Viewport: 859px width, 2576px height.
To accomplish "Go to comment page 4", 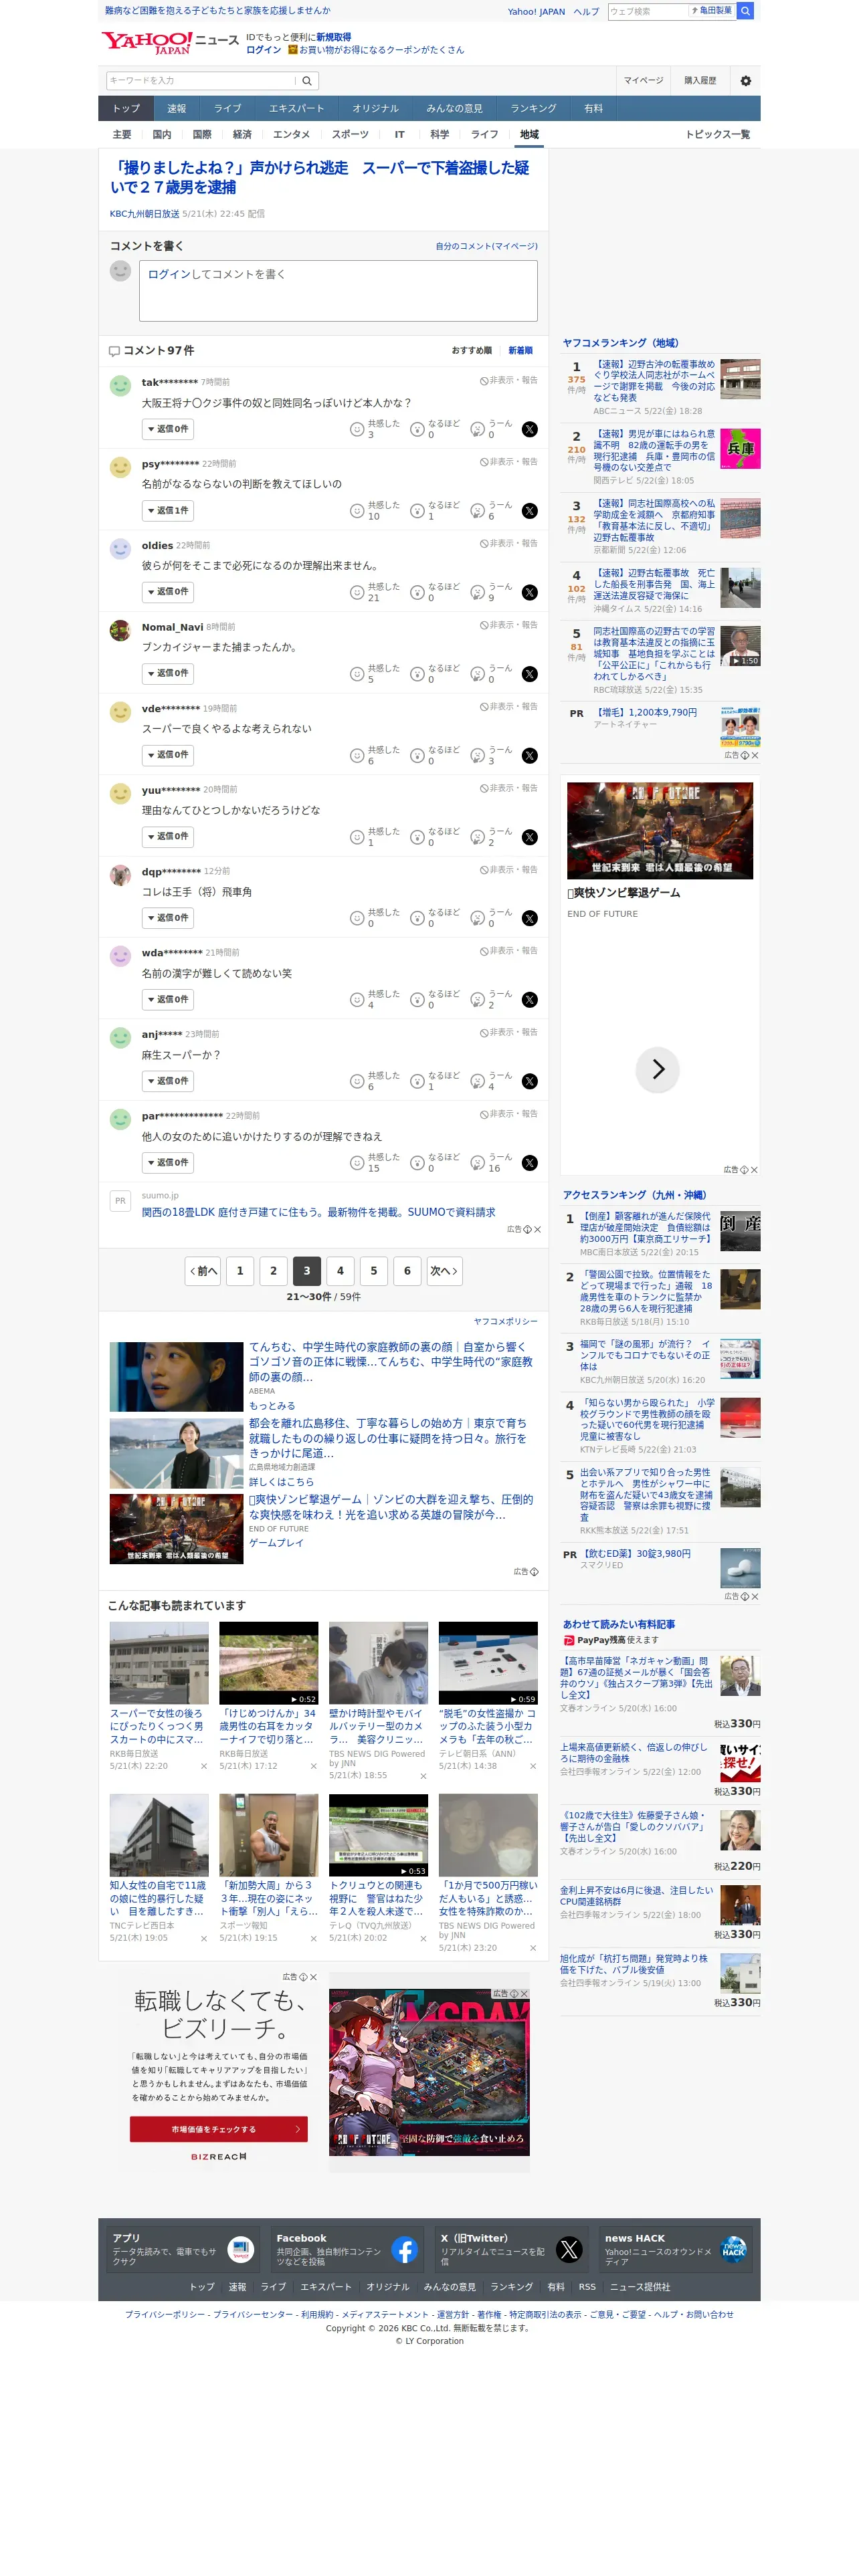I will pyautogui.click(x=340, y=1271).
